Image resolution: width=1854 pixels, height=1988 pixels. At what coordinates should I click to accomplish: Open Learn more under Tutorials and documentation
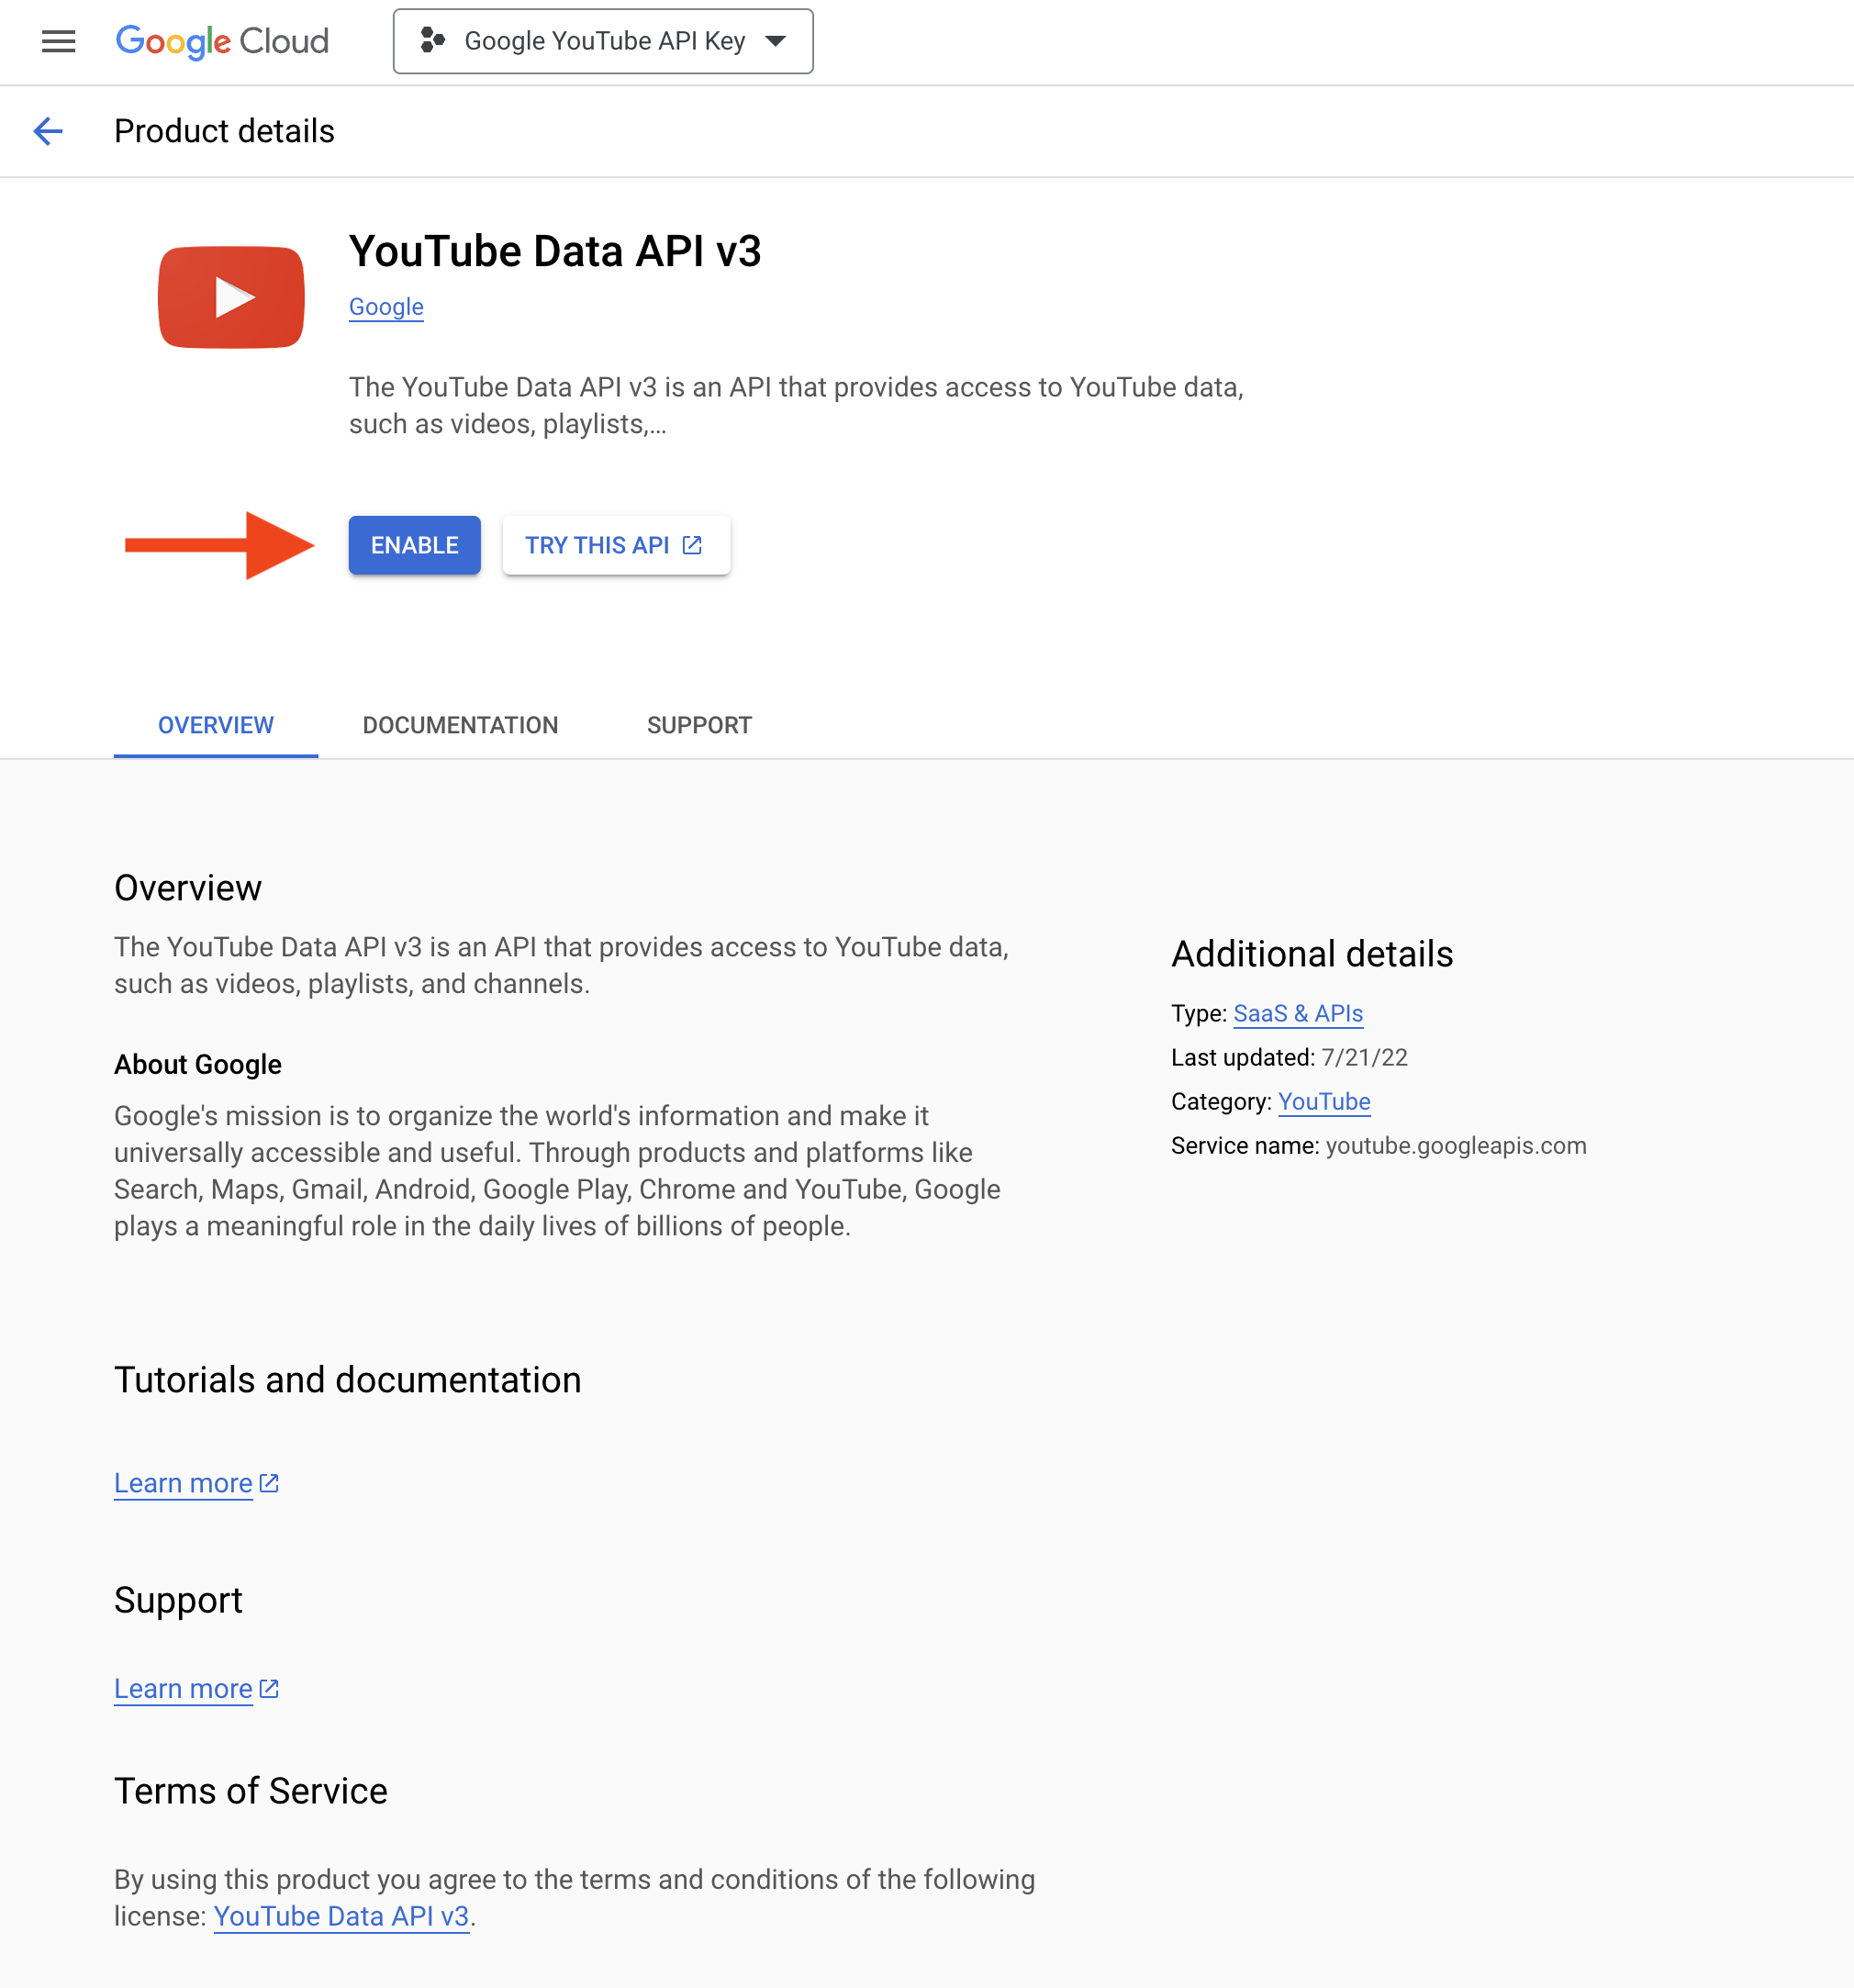click(x=183, y=1483)
